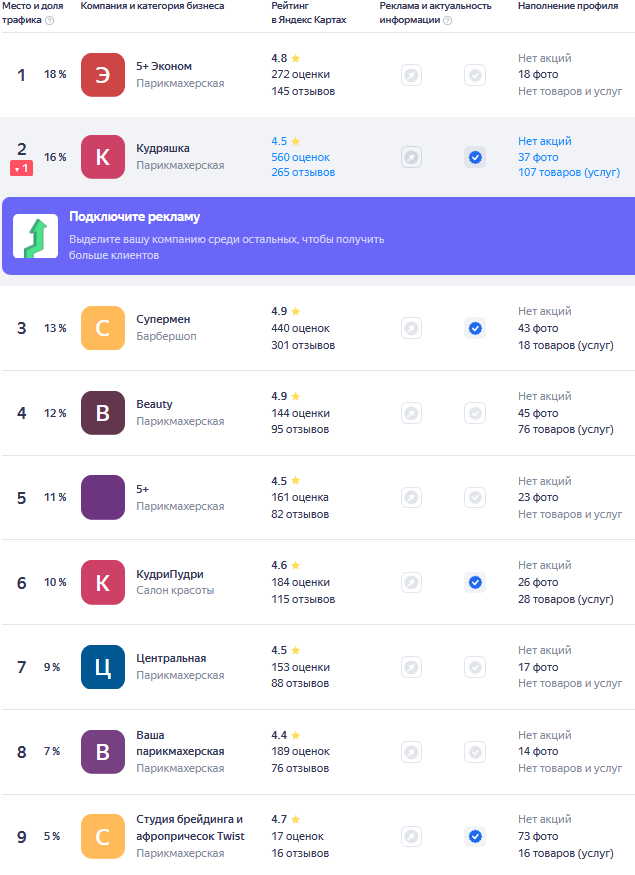Click the verified checkmark icon in the 5+ row with 161 оценка
This screenshot has width=635, height=875.
click(475, 497)
